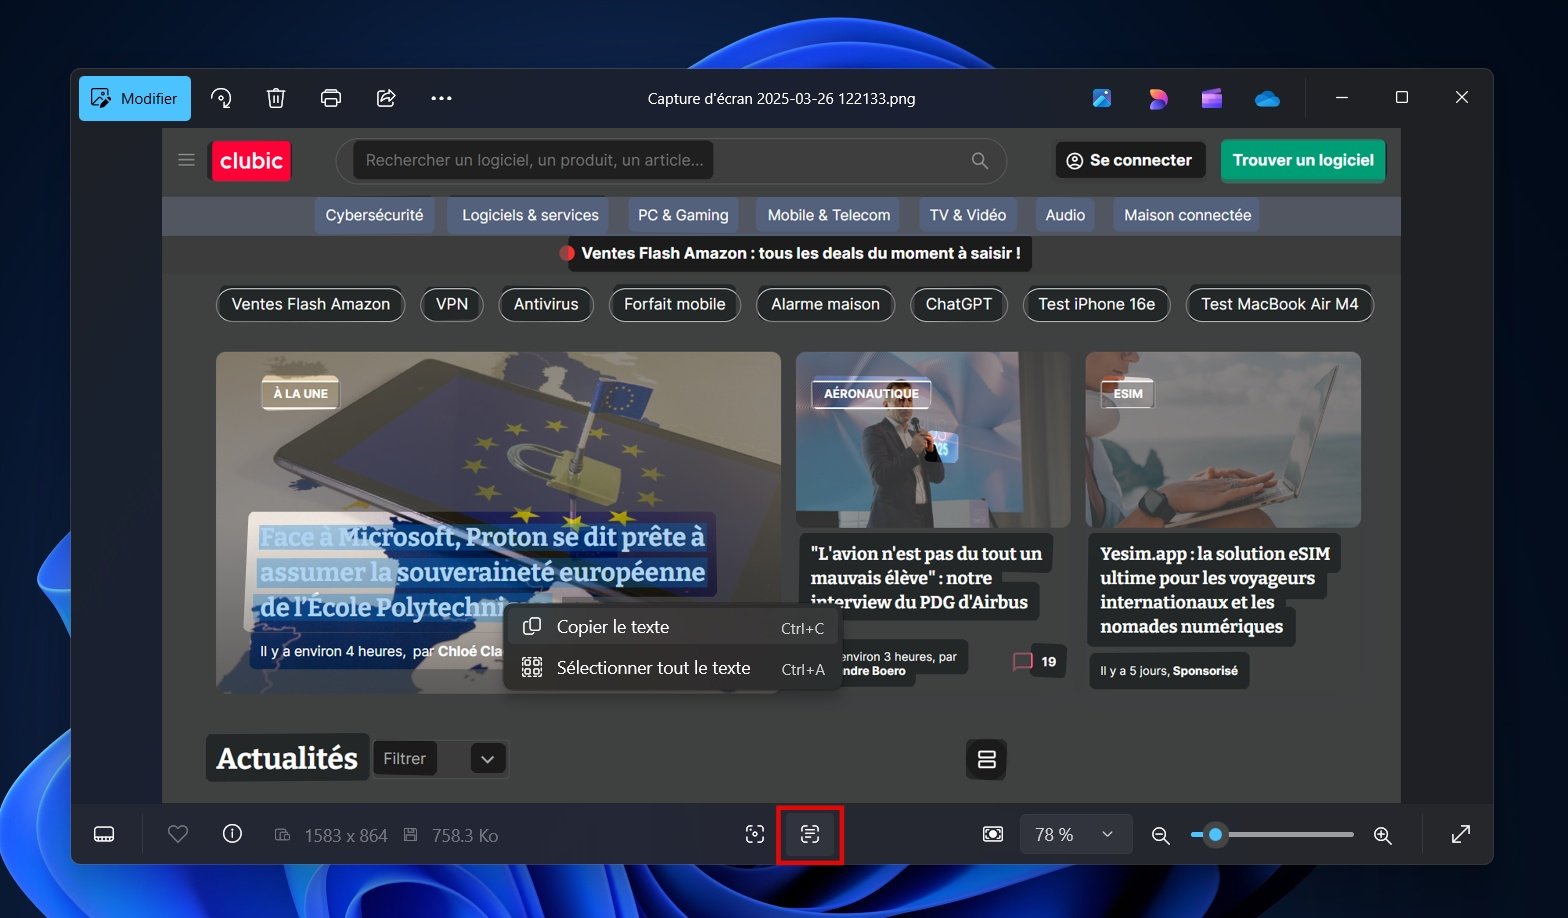Select the ChatGPT pill
Image resolution: width=1568 pixels, height=918 pixels.
[x=959, y=304]
